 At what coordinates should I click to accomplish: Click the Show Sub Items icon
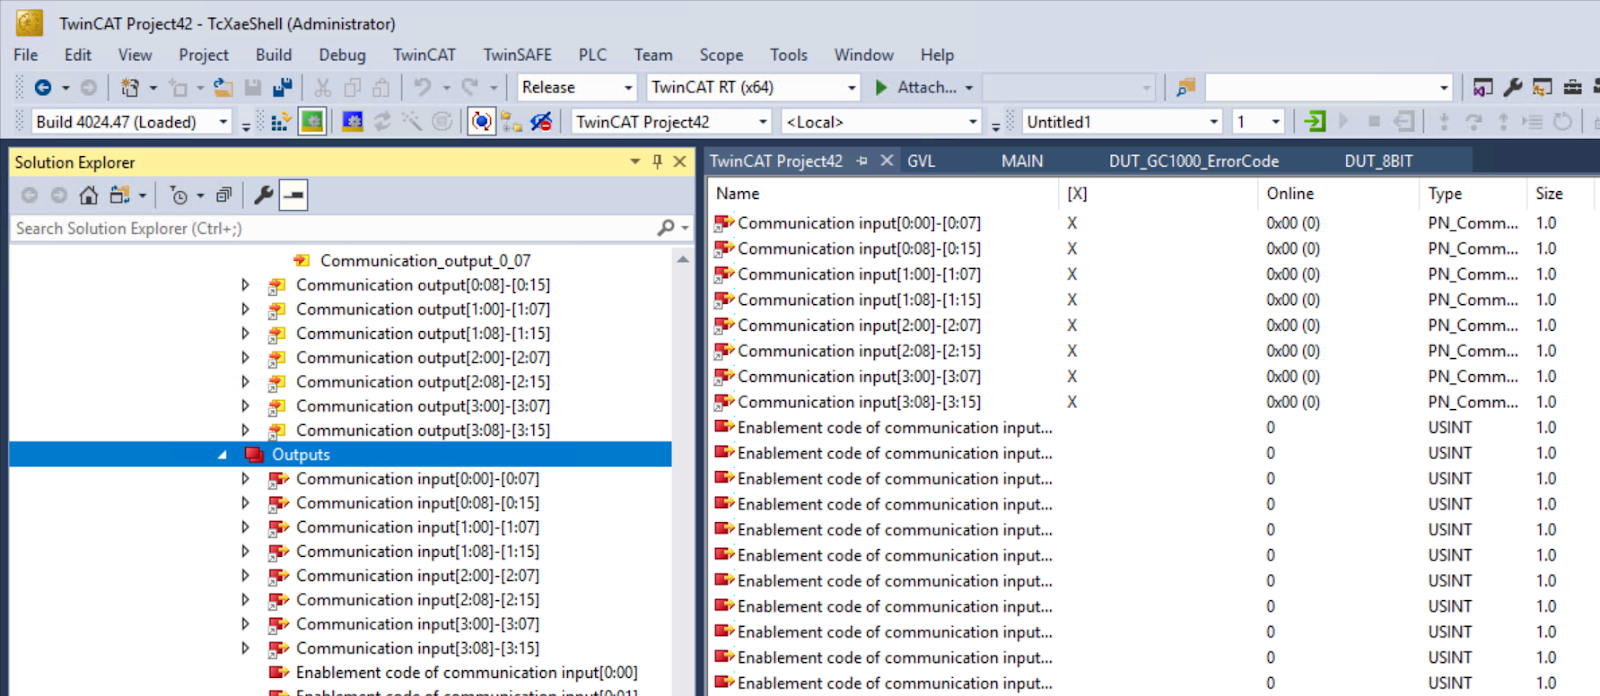click(512, 122)
